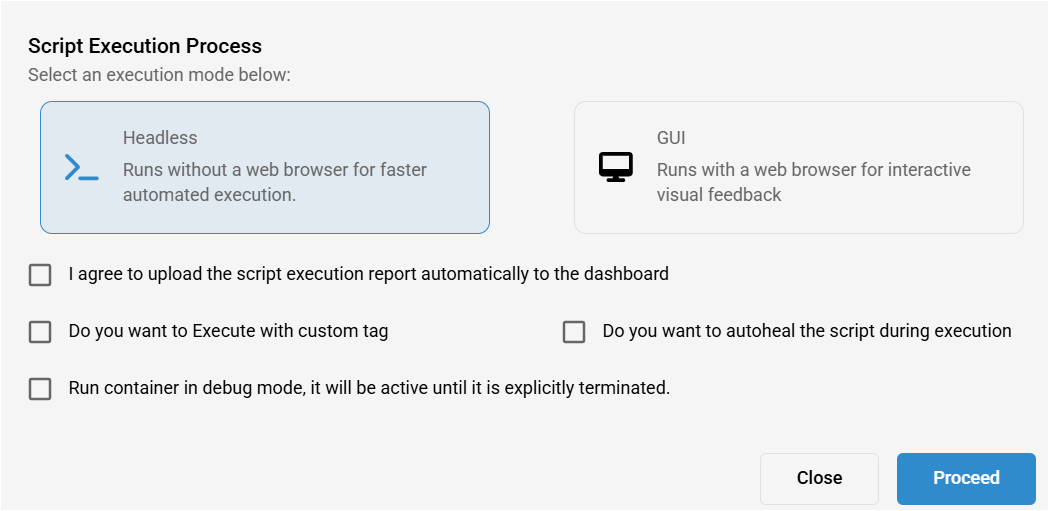The image size is (1049, 511).
Task: Click the "Execute with custom tag" label text
Action: 228,331
